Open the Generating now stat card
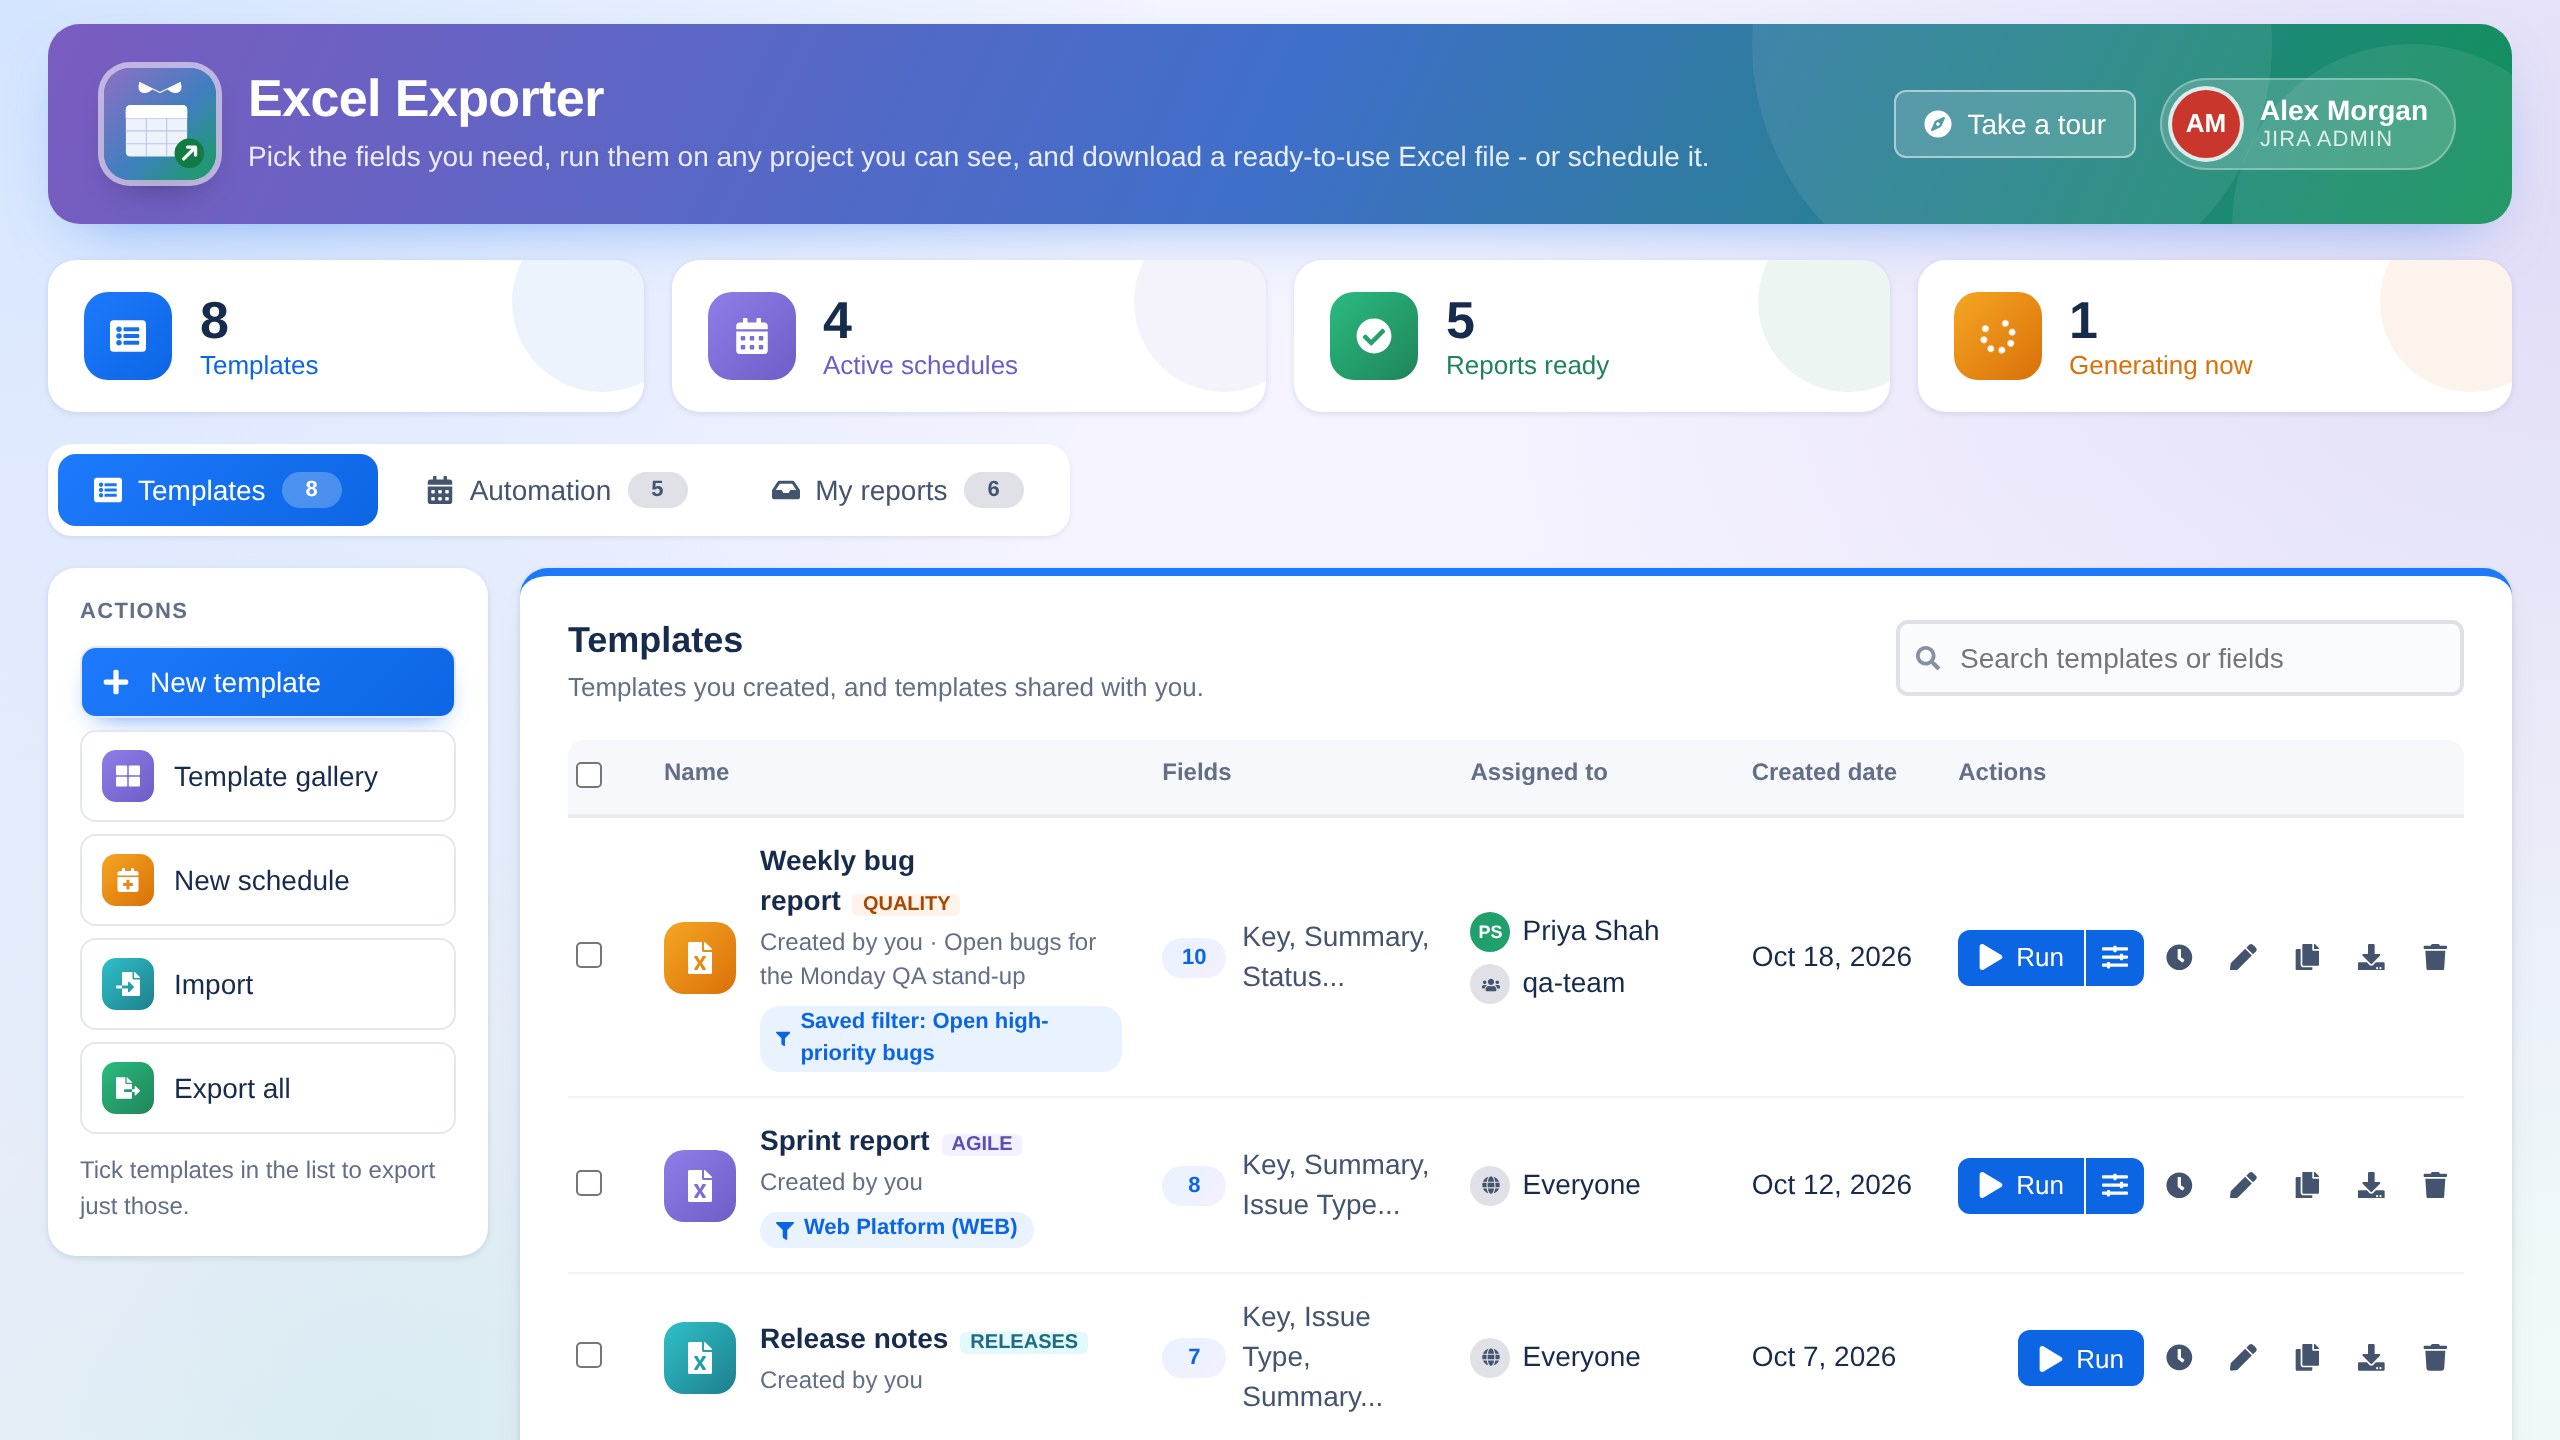 [x=2215, y=336]
